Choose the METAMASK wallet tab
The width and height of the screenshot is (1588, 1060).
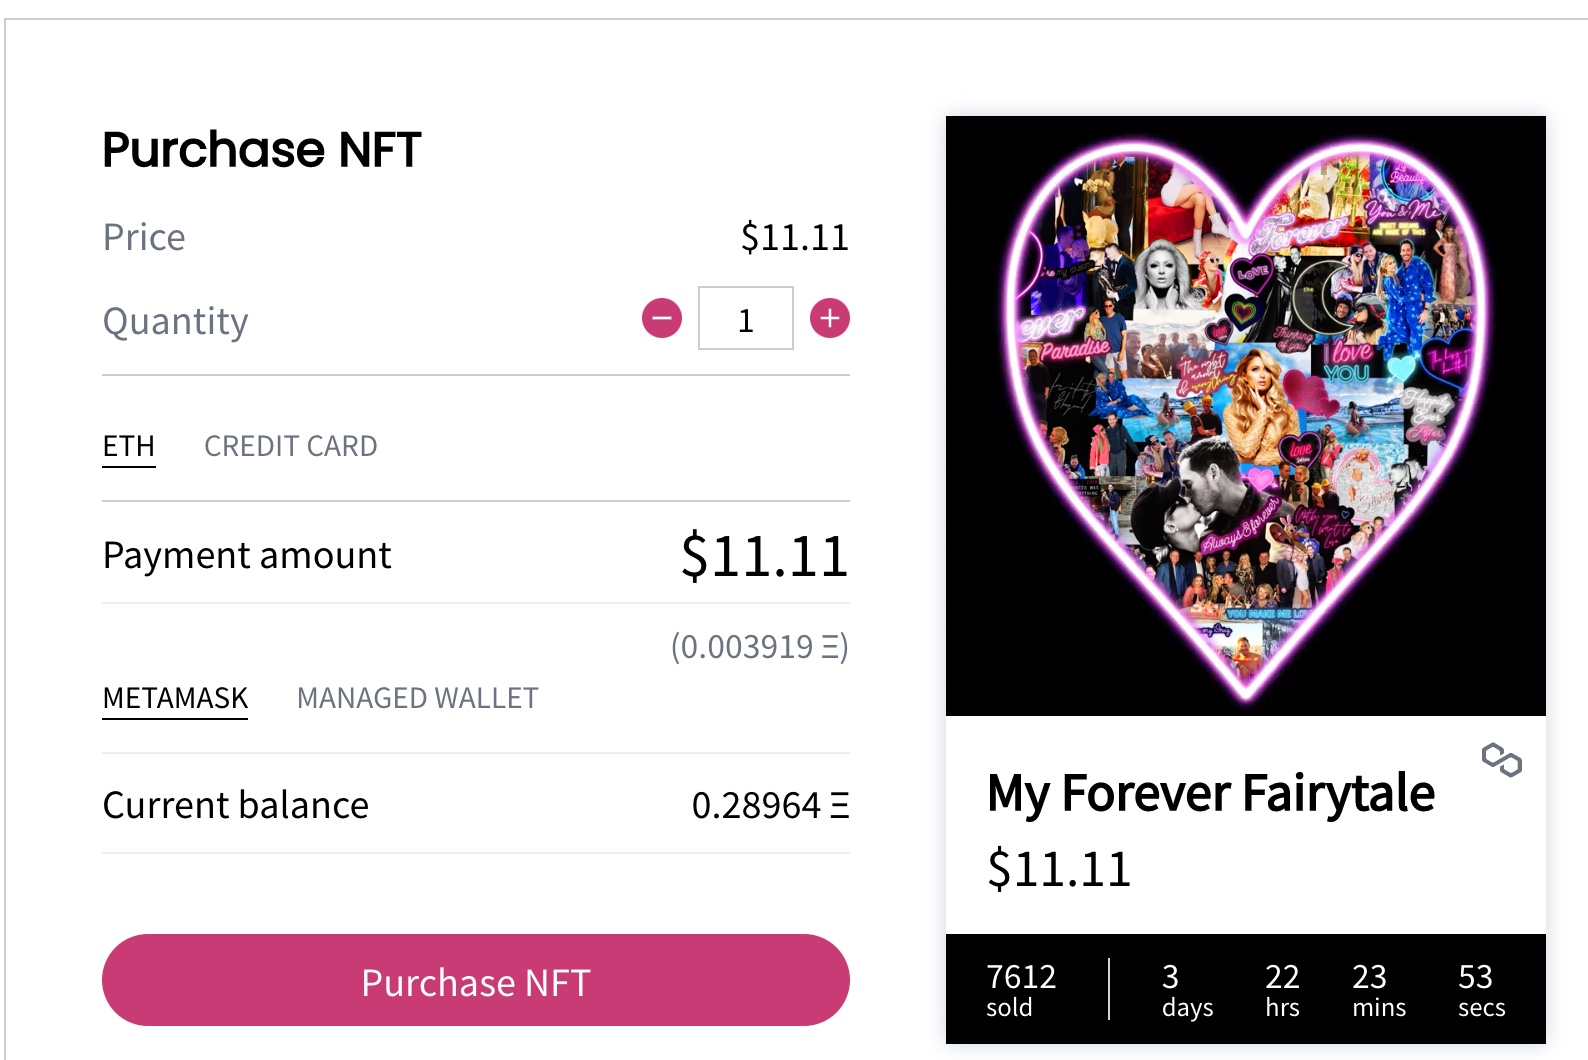coord(176,698)
